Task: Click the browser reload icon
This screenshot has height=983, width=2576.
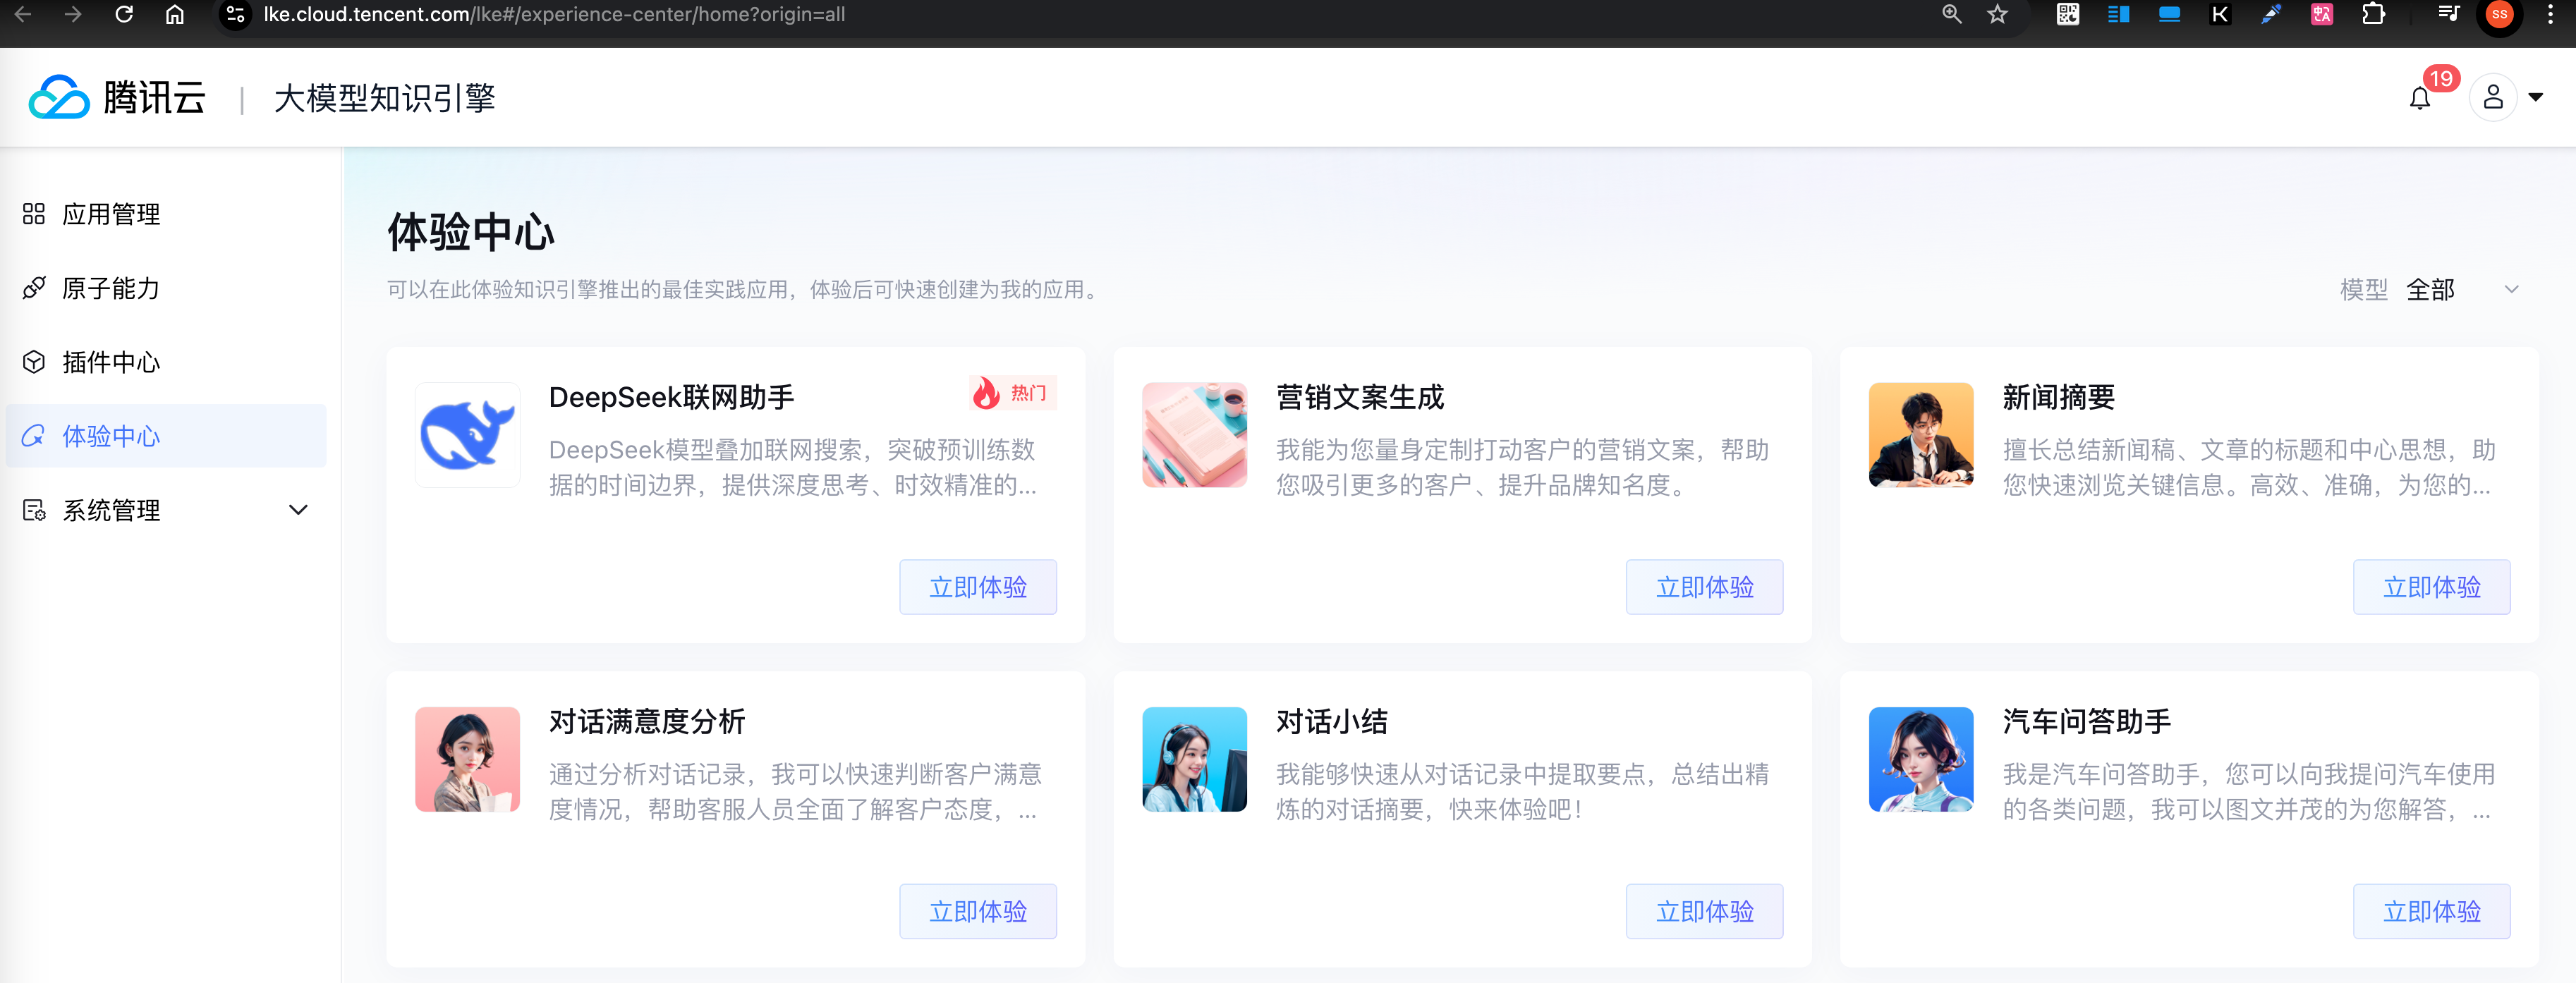Action: pyautogui.click(x=124, y=14)
